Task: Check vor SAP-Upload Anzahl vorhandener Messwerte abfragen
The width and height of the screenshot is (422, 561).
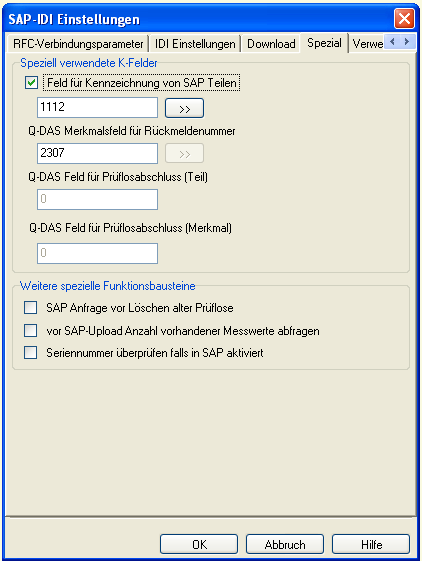Action: point(30,330)
